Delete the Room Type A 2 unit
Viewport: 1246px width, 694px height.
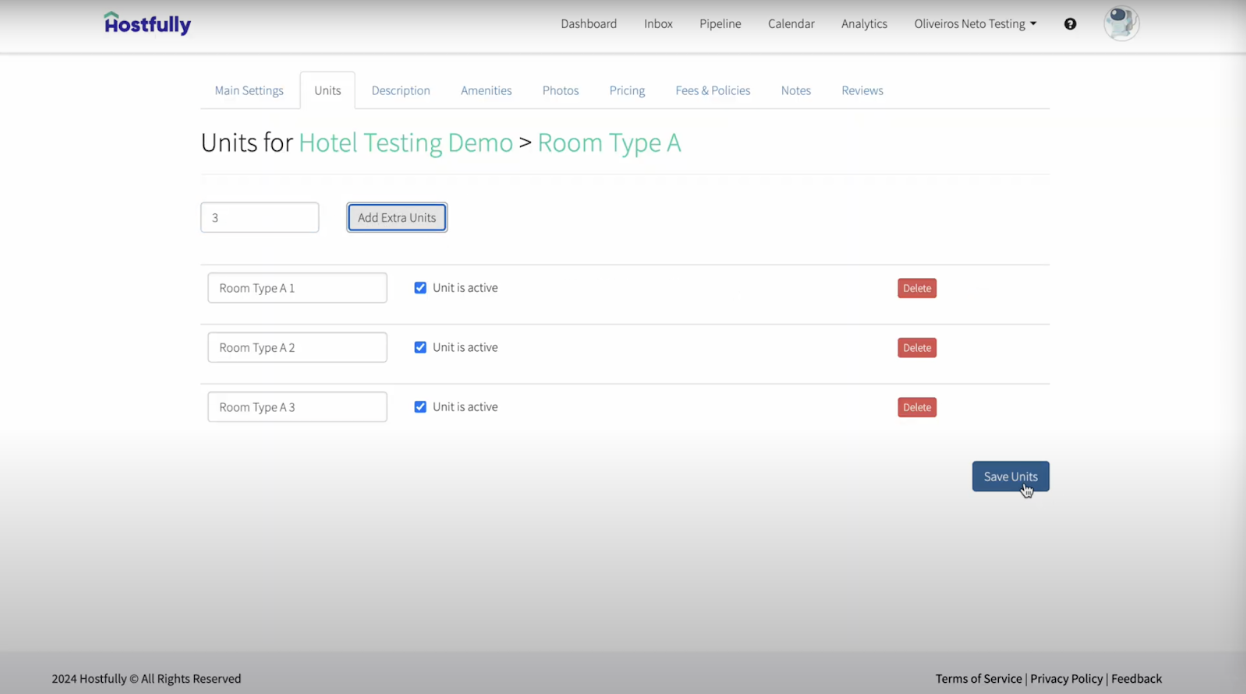916,348
